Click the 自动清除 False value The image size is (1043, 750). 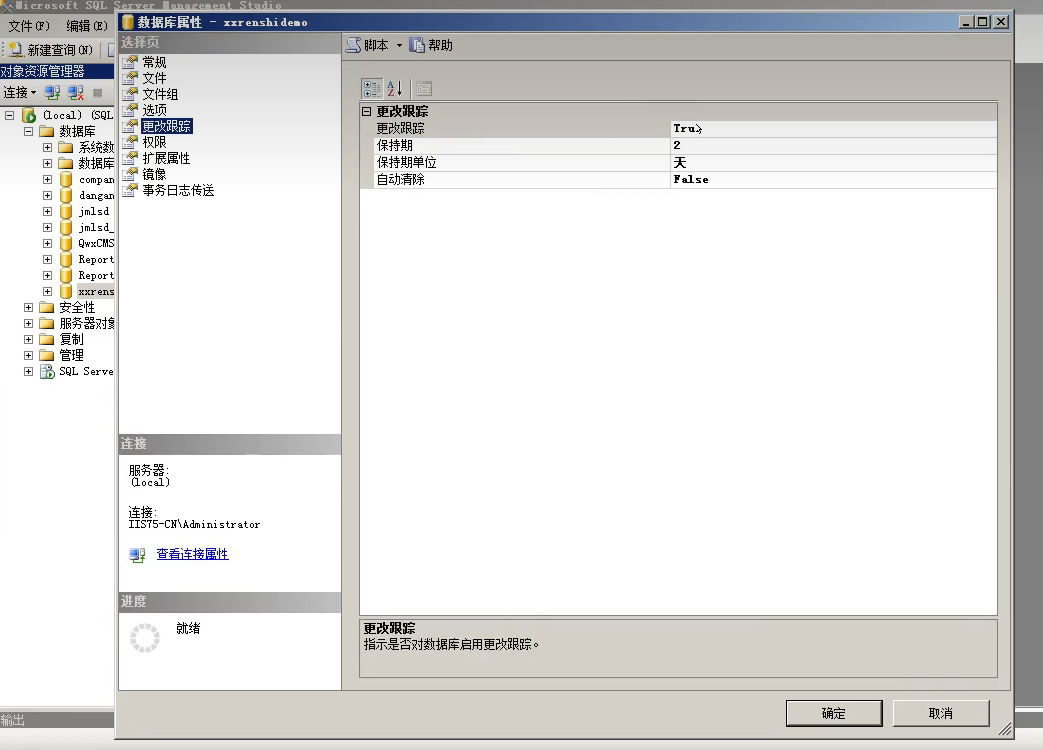click(x=833, y=180)
